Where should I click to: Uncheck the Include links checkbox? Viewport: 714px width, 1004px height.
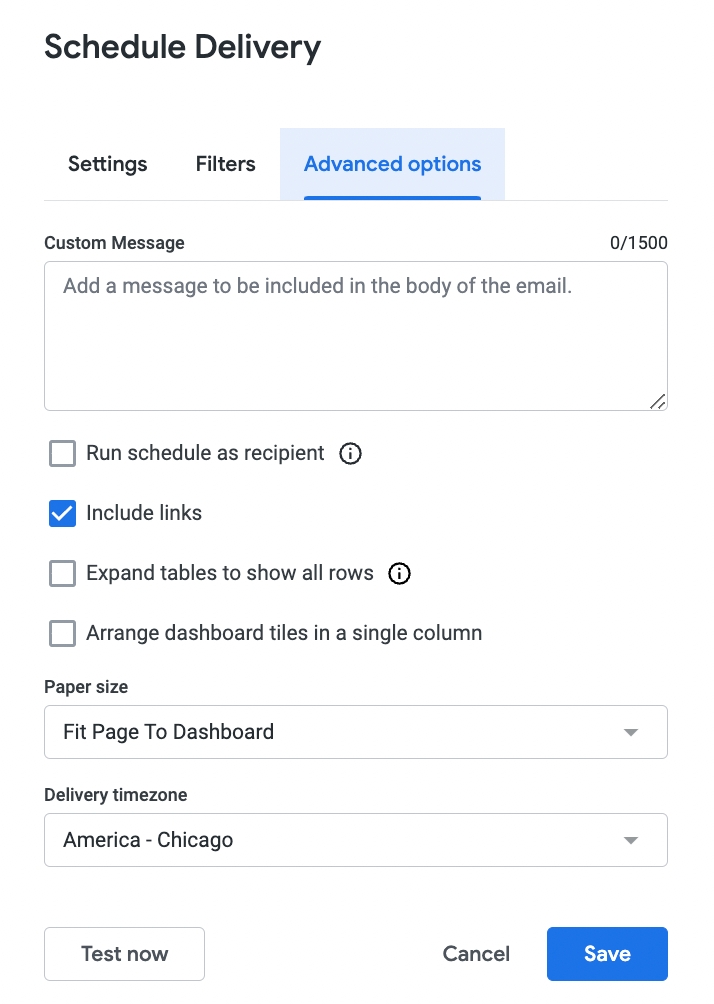63,514
